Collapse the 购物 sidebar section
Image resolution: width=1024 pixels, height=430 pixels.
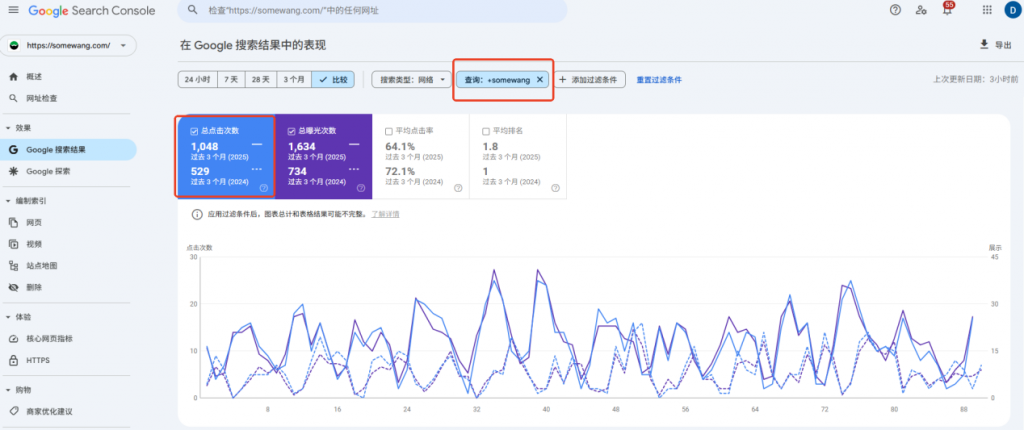coord(8,390)
